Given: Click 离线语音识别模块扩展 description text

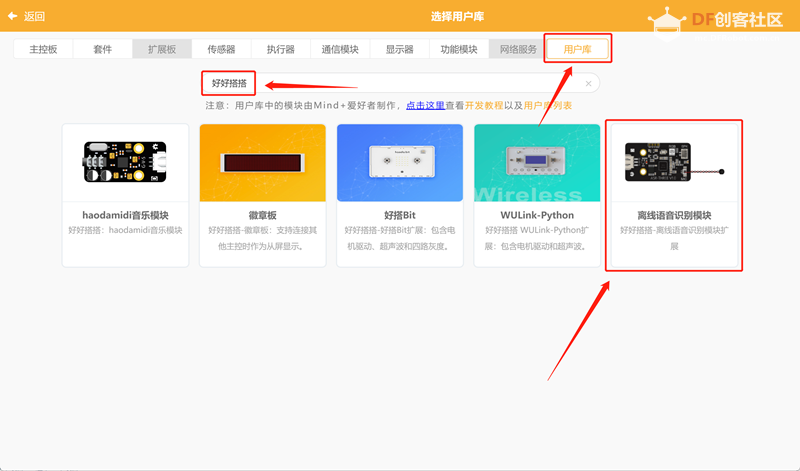Looking at the screenshot, I should pyautogui.click(x=674, y=238).
